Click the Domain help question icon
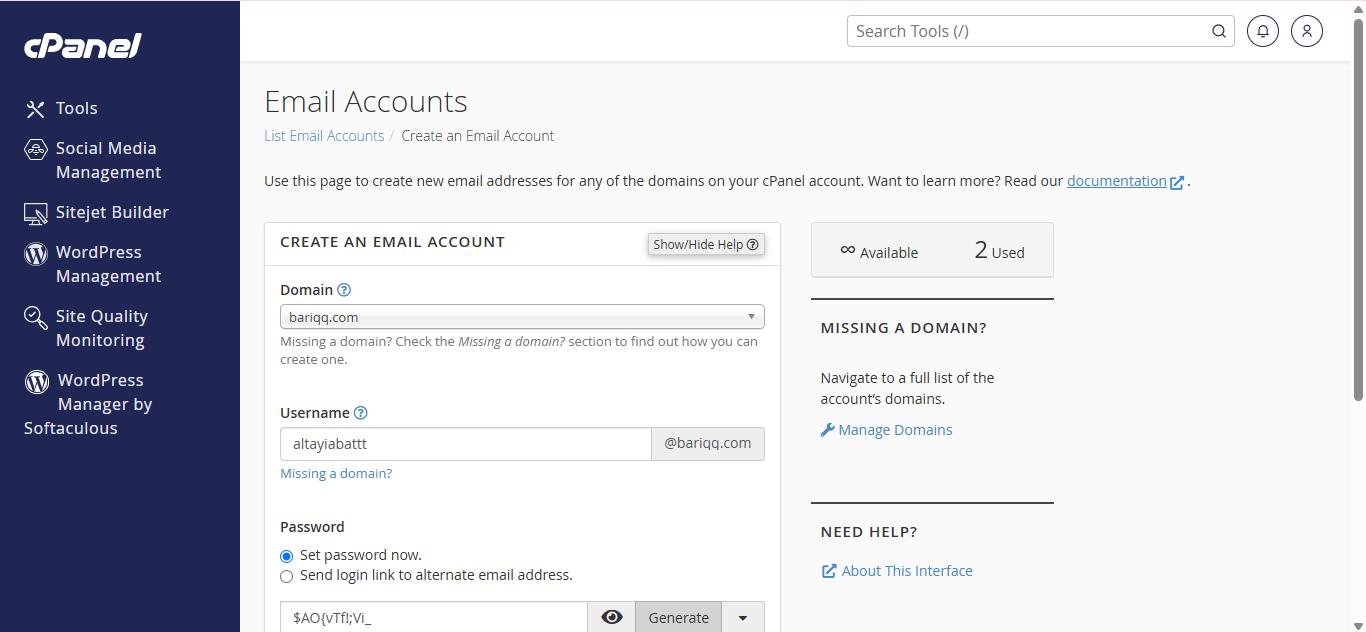This screenshot has width=1366, height=632. tap(344, 290)
